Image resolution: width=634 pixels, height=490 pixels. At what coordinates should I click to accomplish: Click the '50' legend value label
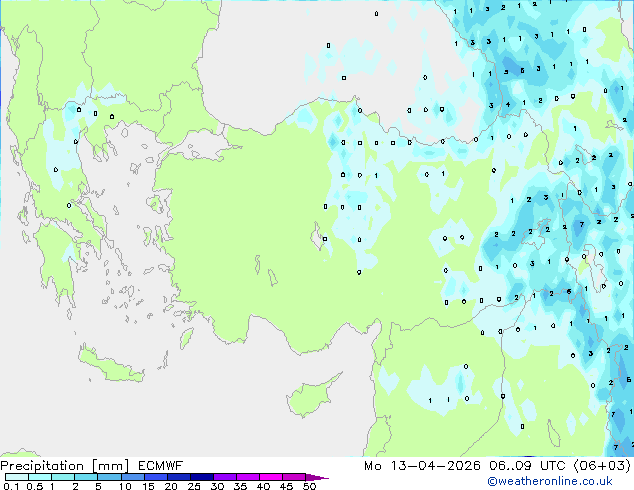310,486
